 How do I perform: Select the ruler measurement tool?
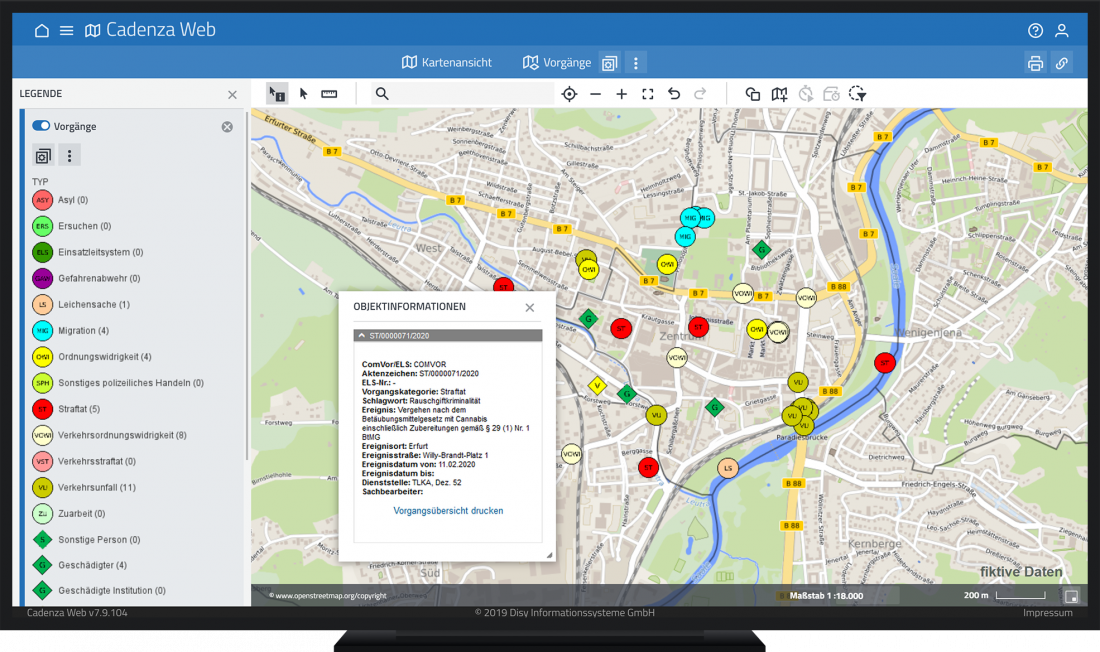tap(329, 94)
